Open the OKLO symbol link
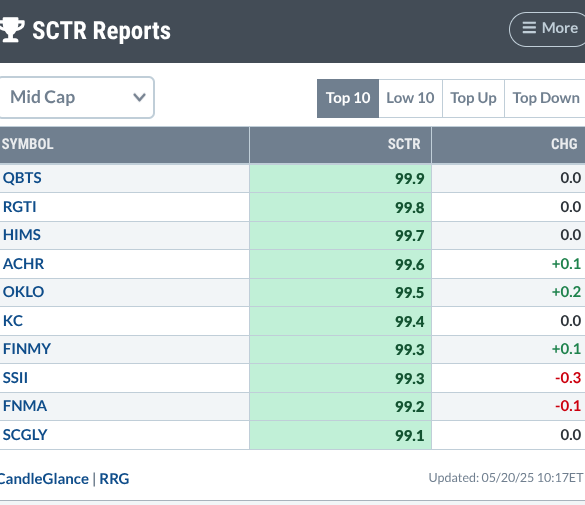This screenshot has width=585, height=505. tap(23, 292)
